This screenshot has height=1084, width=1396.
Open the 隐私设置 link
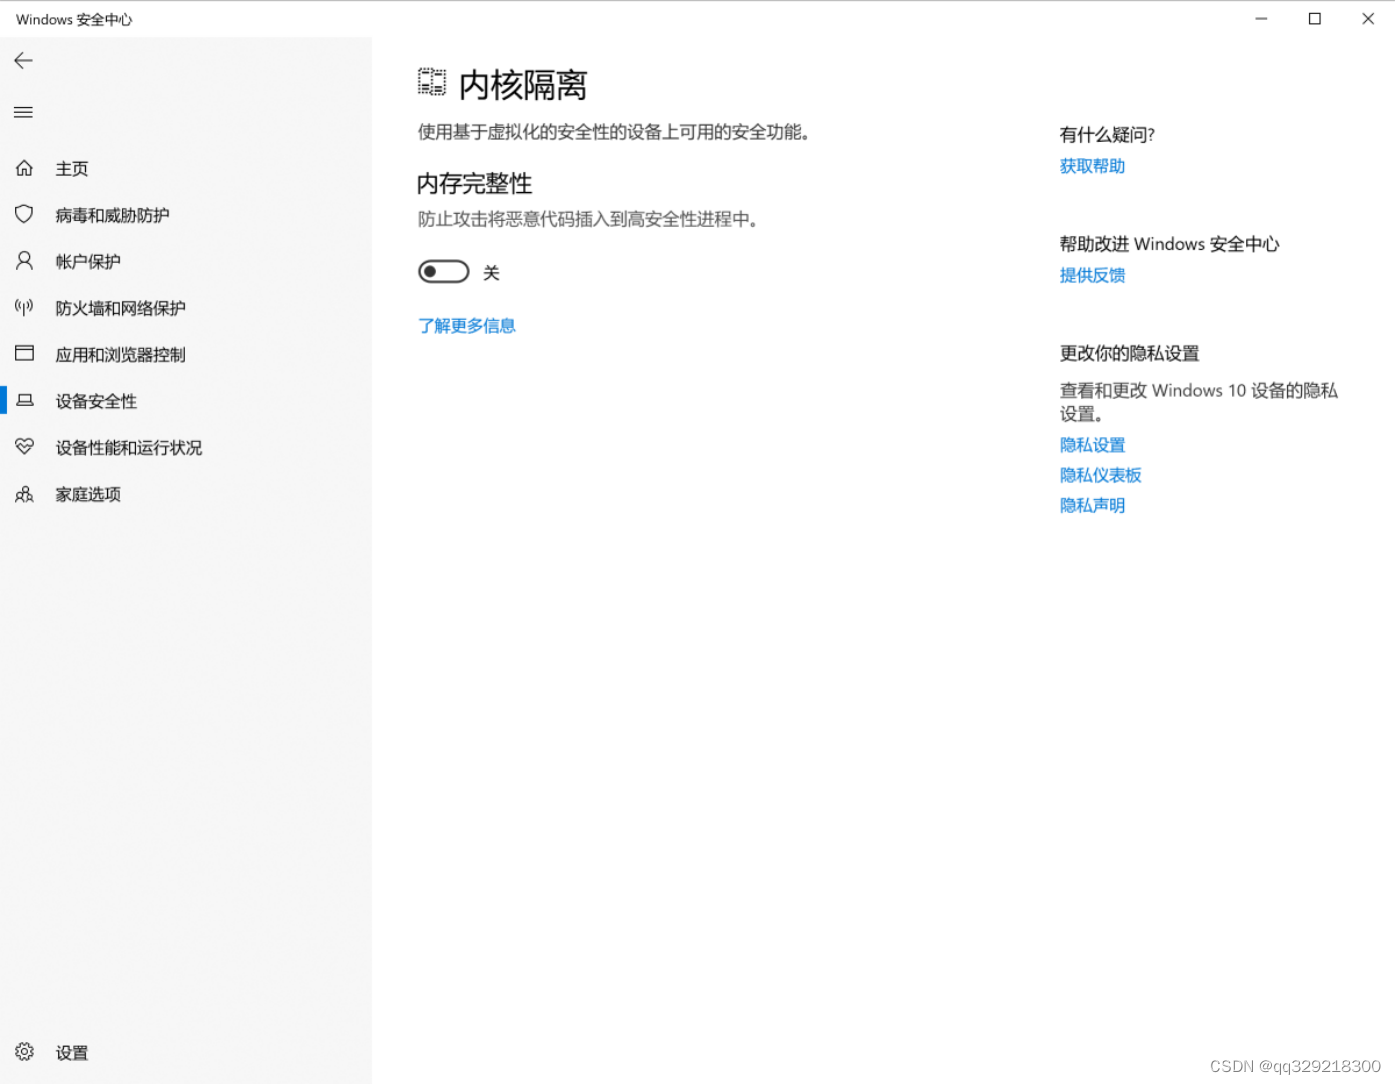[x=1092, y=445]
